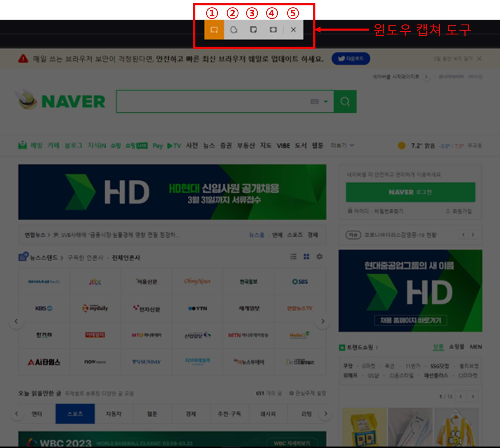This screenshot has height=448, width=500.
Task: Click the AI타임스 press logo
Action: pos(44,362)
